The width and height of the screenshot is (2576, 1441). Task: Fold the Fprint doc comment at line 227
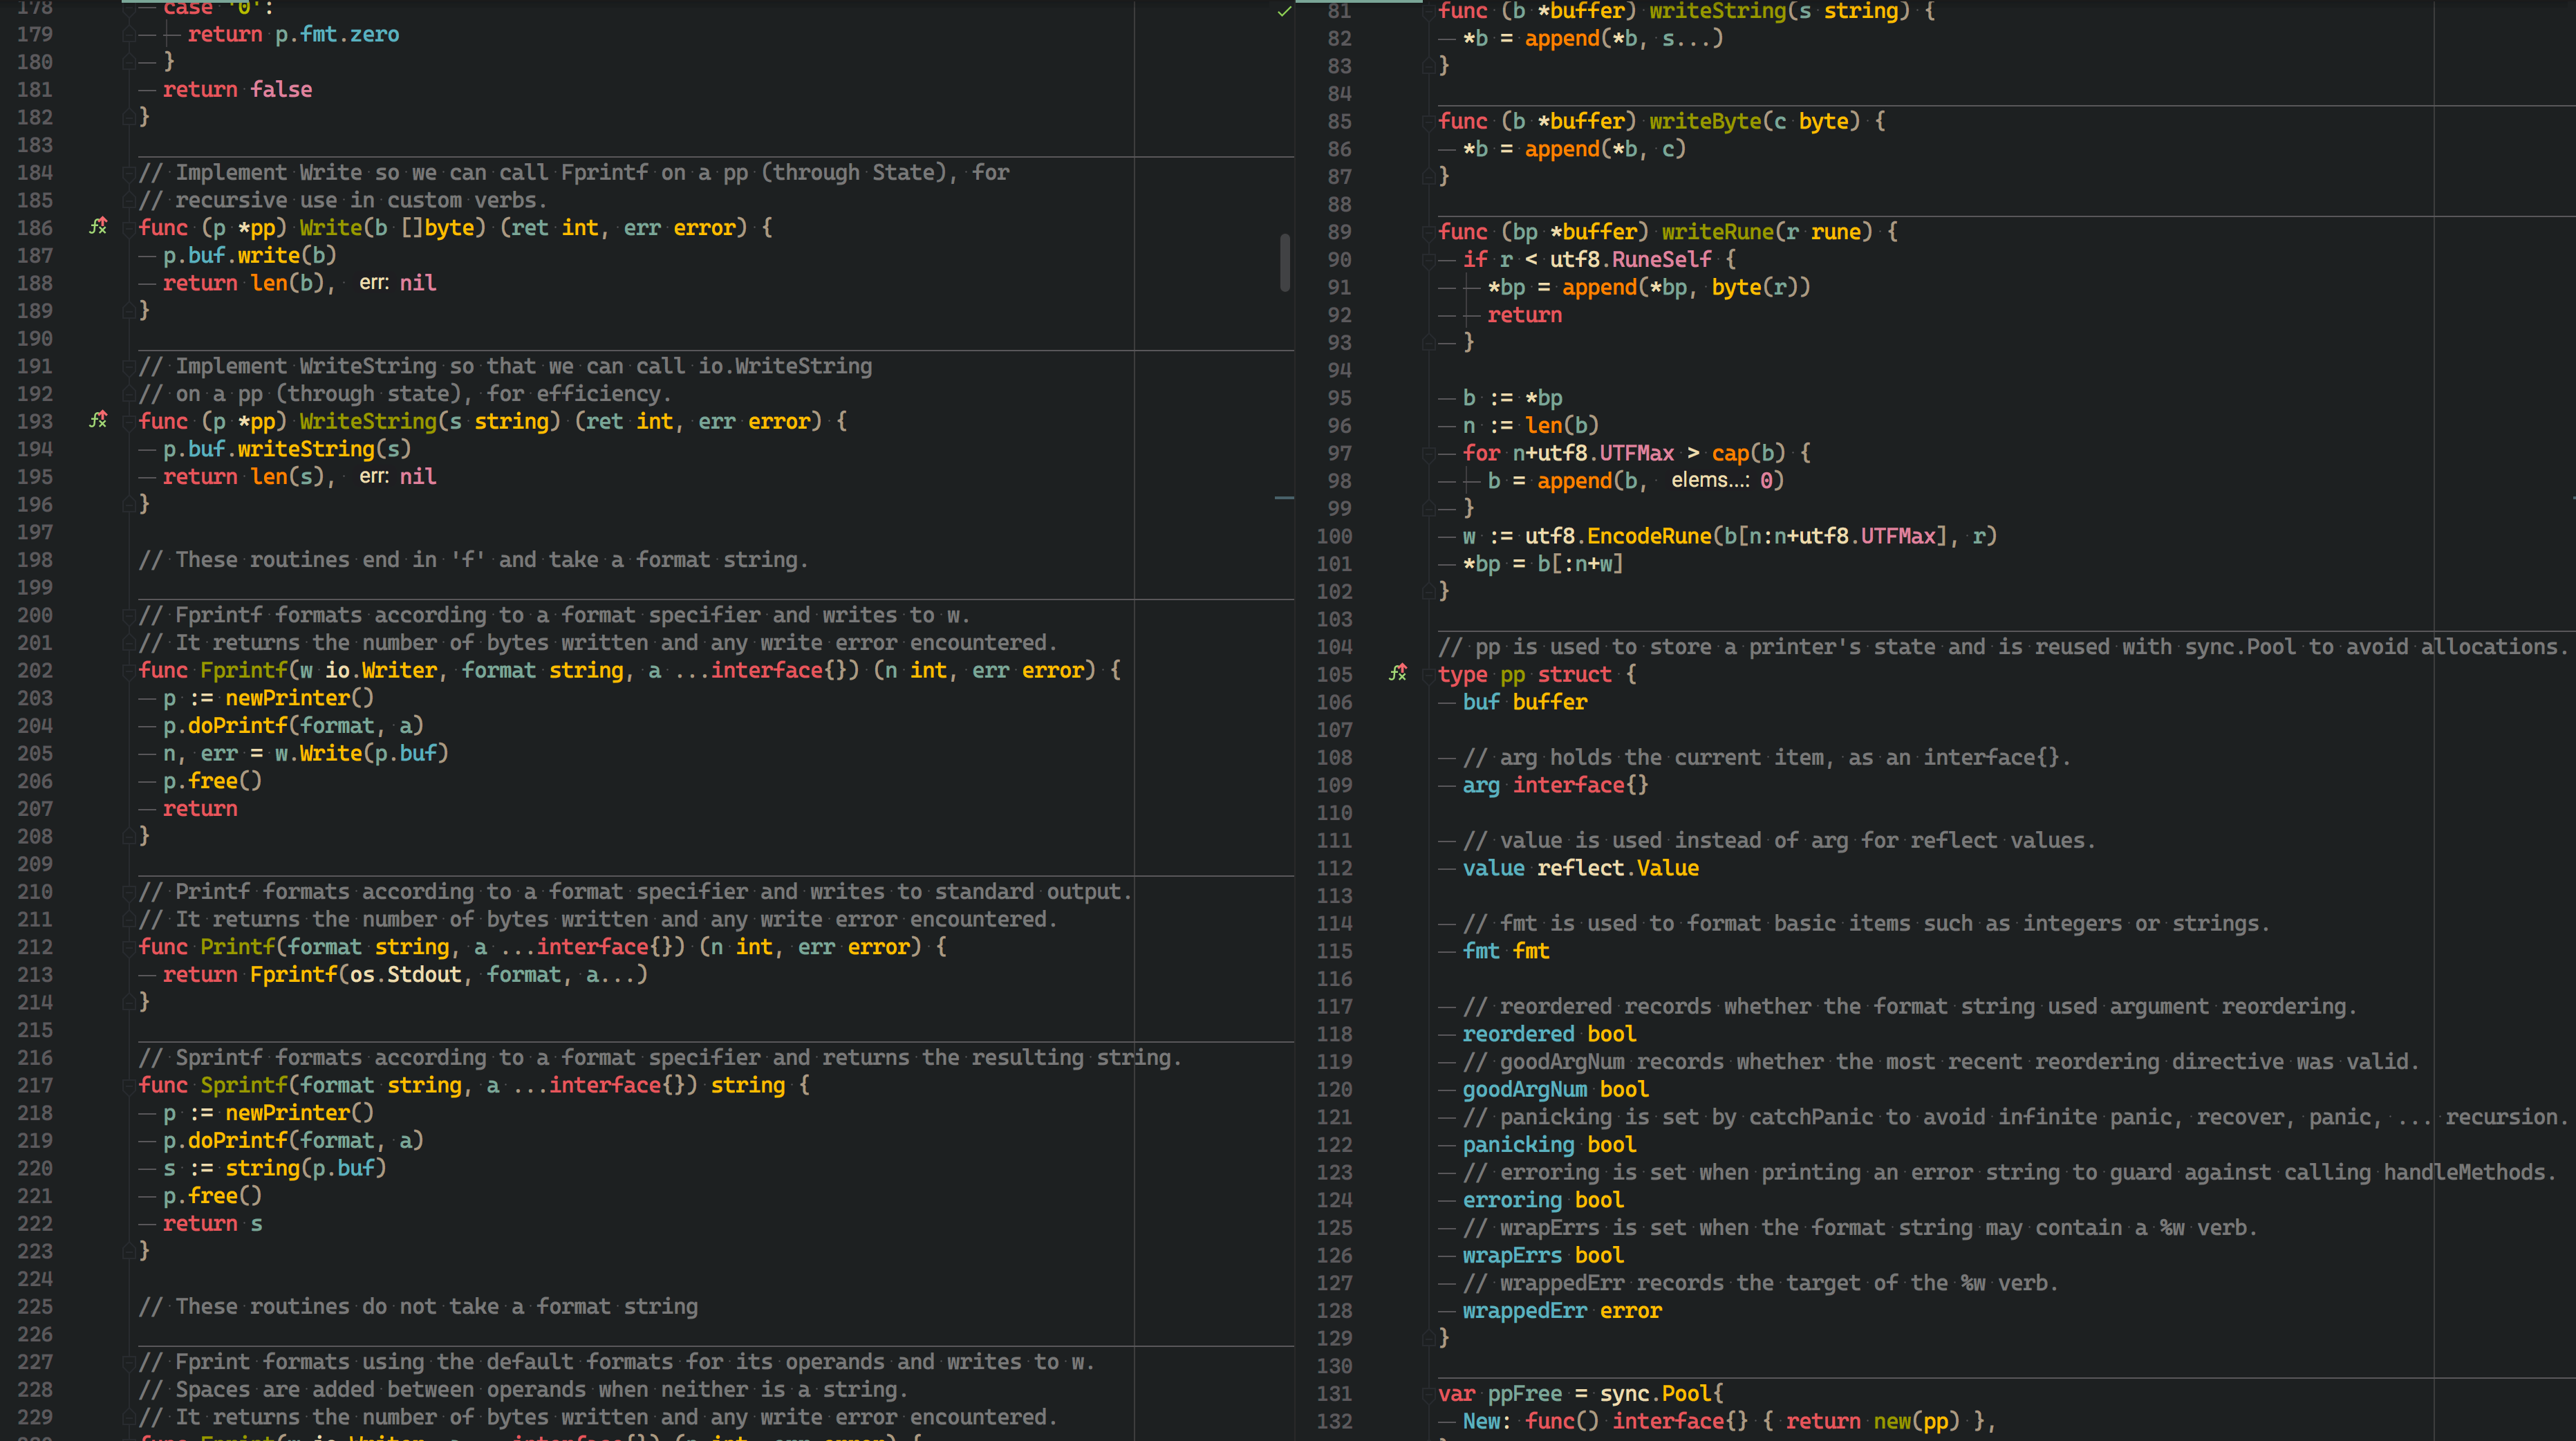(x=128, y=1362)
